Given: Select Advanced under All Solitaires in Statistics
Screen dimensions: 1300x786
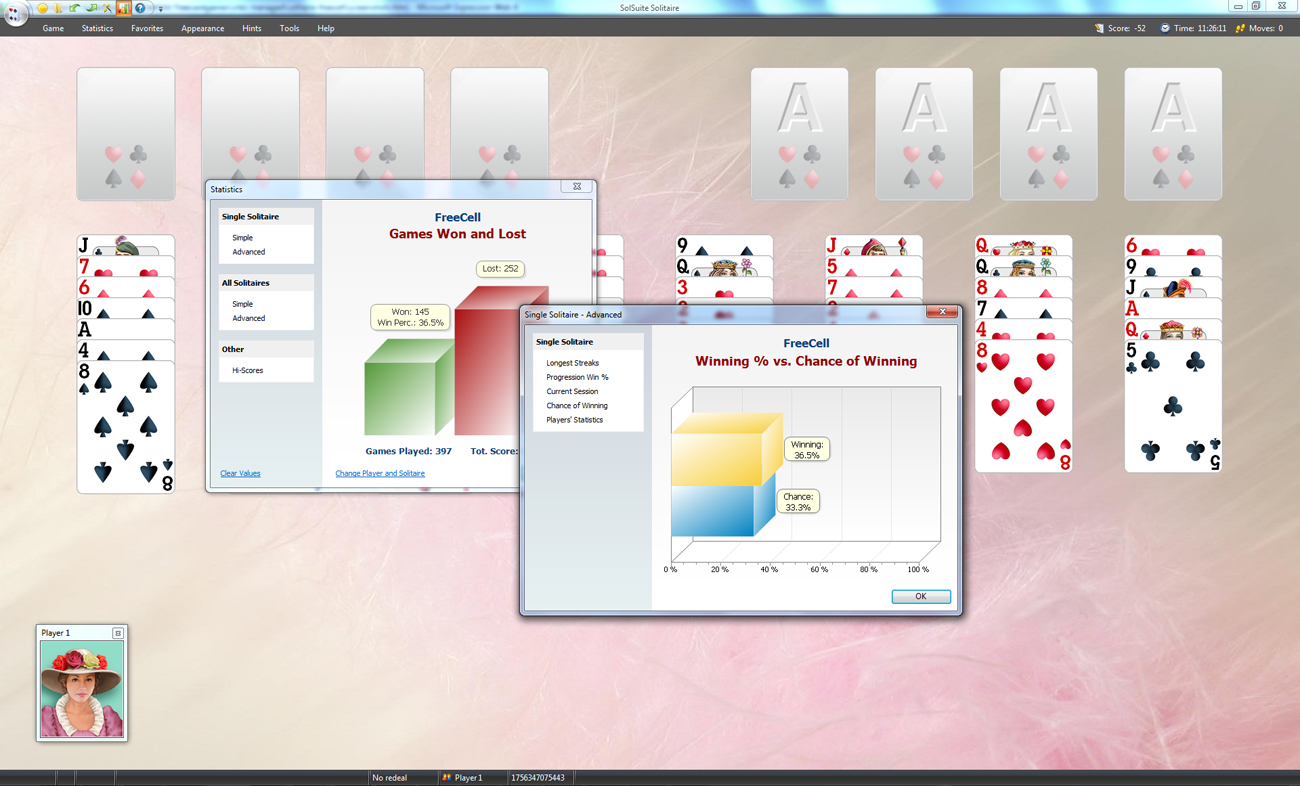Looking at the screenshot, I should point(248,318).
